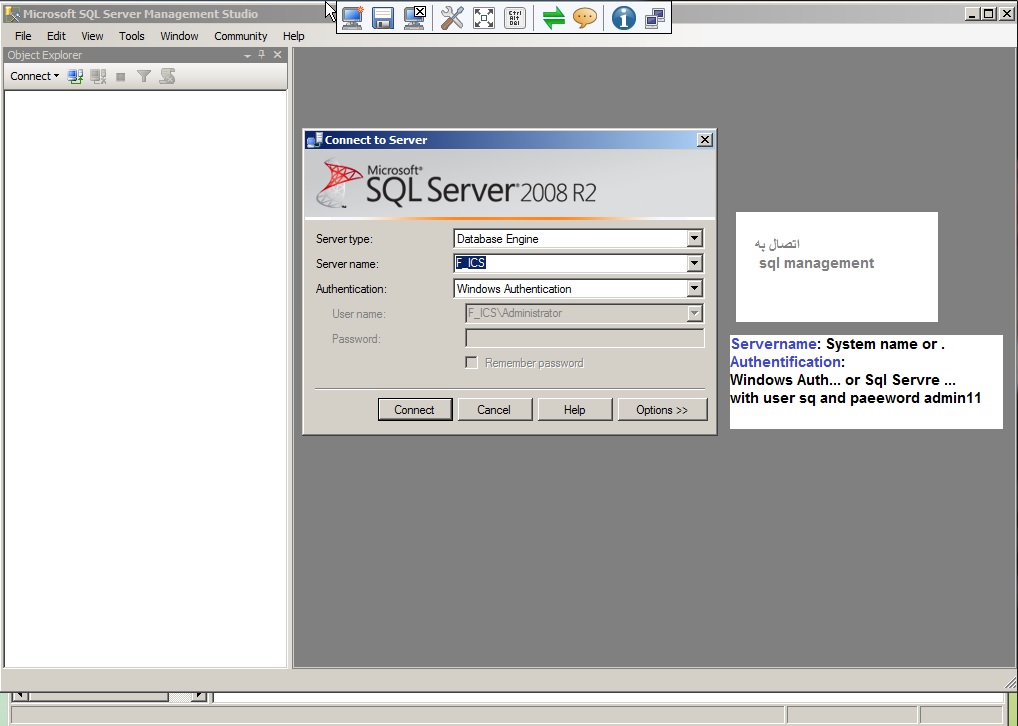Click the green file transfer arrows icon
The height and width of the screenshot is (726, 1018).
(x=554, y=17)
